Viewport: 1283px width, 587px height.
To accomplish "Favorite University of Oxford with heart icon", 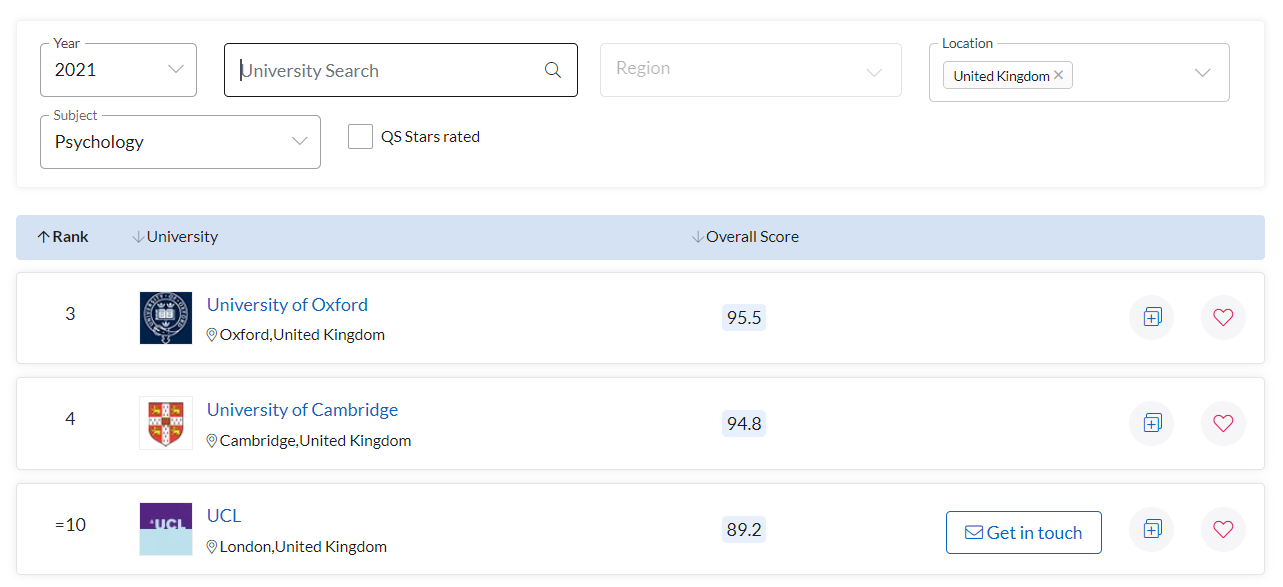I will [1223, 318].
